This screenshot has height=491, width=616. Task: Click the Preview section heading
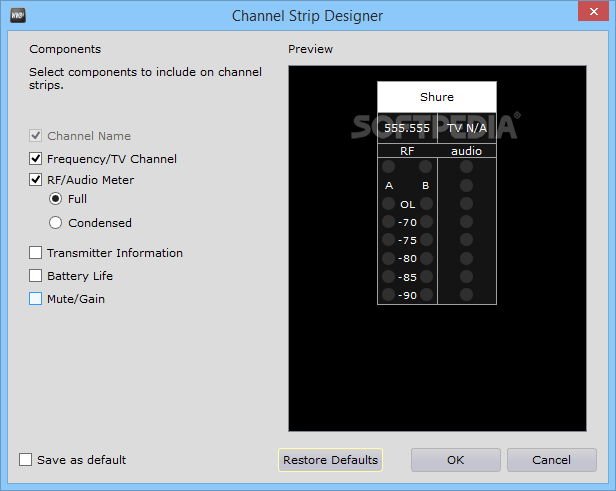point(310,49)
